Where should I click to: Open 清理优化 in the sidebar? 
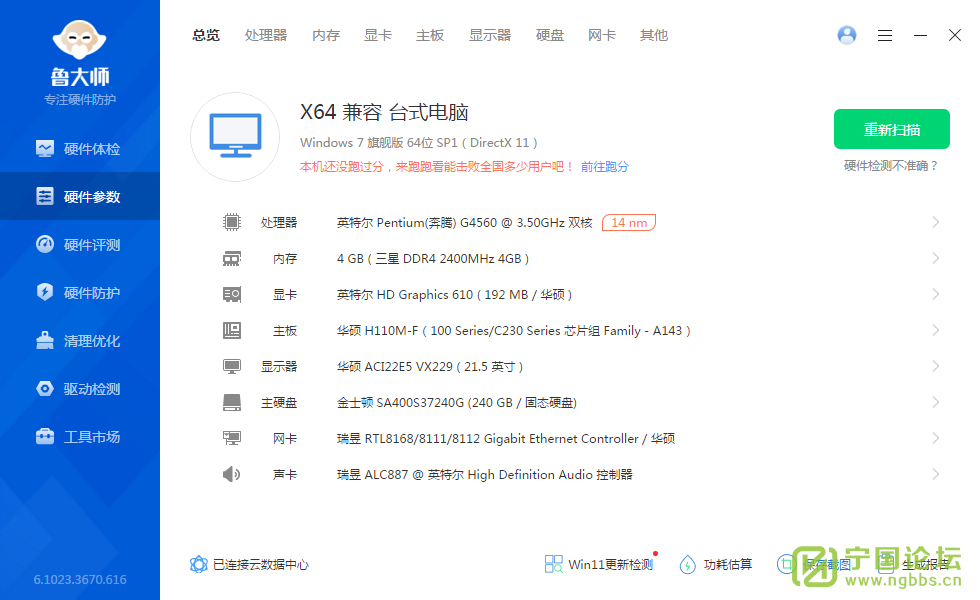pos(79,341)
